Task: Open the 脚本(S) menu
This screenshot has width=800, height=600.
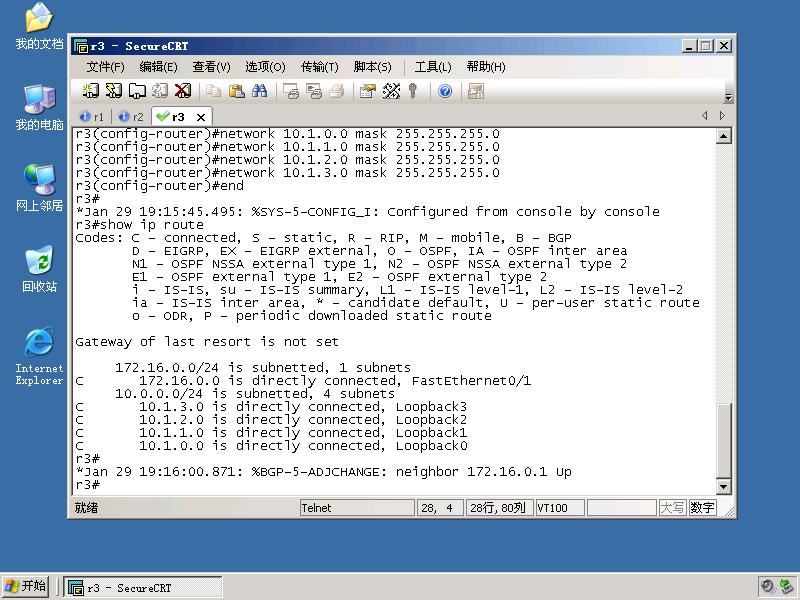Action: [372, 67]
